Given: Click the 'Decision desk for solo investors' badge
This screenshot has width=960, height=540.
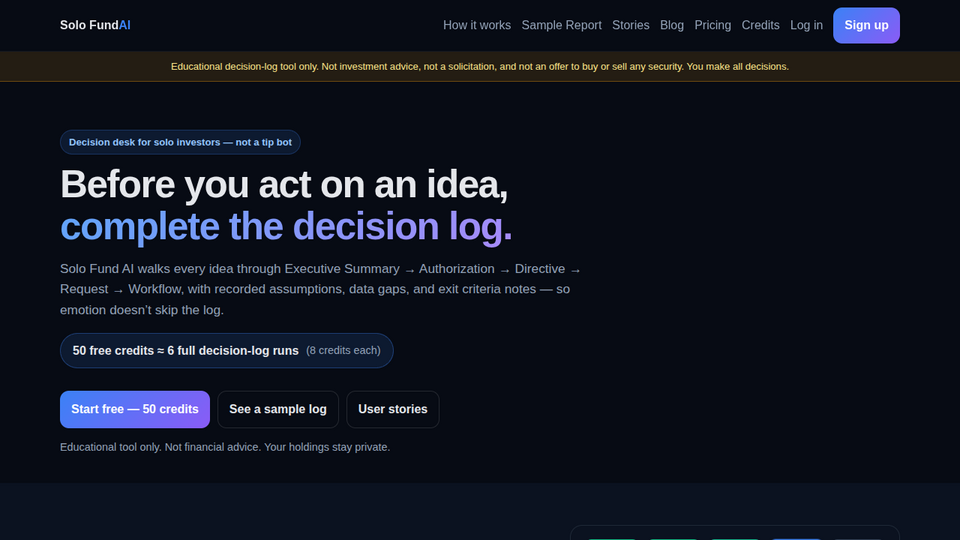Looking at the screenshot, I should pyautogui.click(x=180, y=142).
